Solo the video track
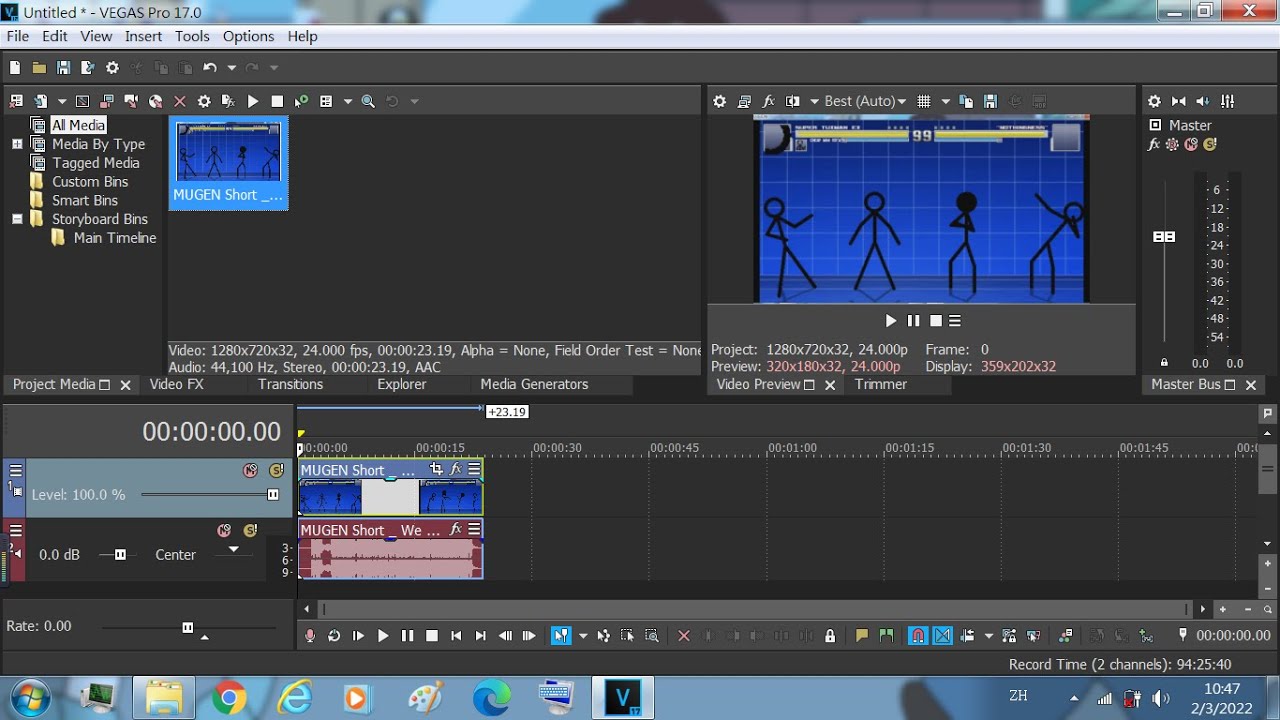The width and height of the screenshot is (1280, 720). pyautogui.click(x=277, y=470)
